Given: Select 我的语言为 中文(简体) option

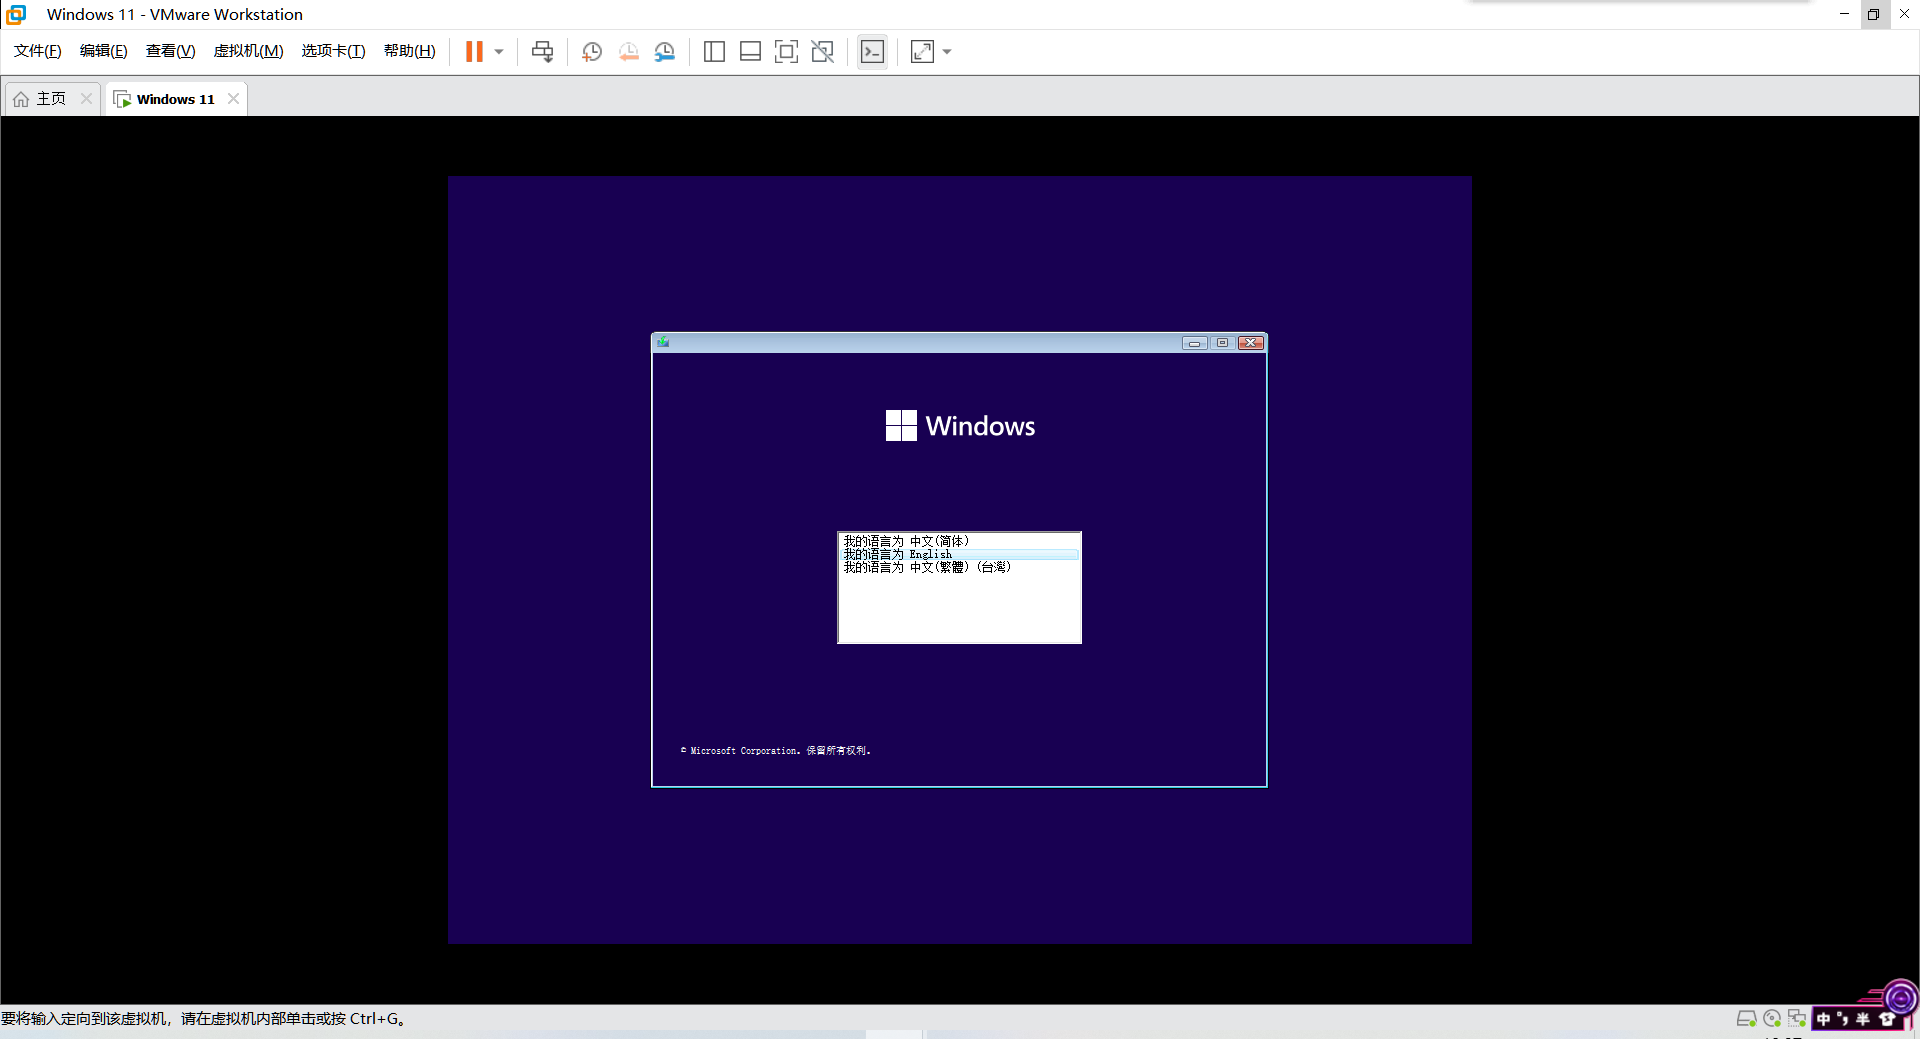Looking at the screenshot, I should pos(959,541).
